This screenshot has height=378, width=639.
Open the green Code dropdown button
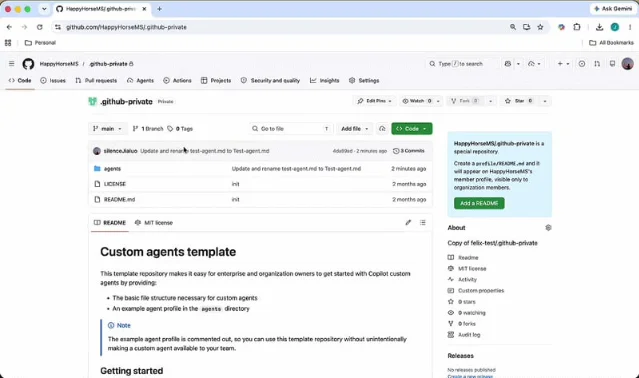point(412,129)
